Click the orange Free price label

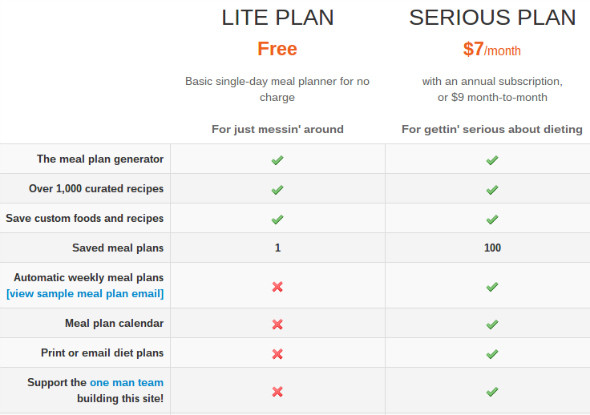pos(277,49)
